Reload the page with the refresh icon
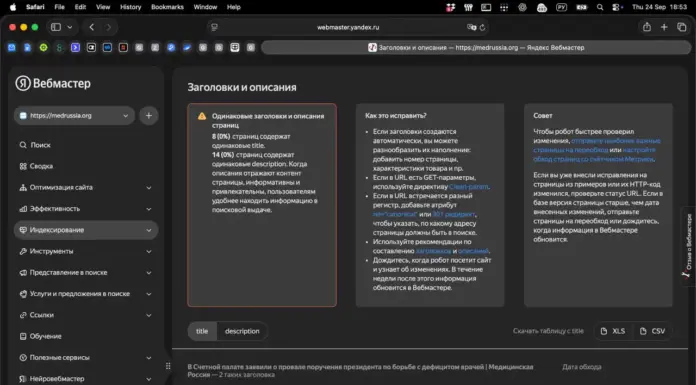The image size is (696, 385). pyautogui.click(x=482, y=27)
